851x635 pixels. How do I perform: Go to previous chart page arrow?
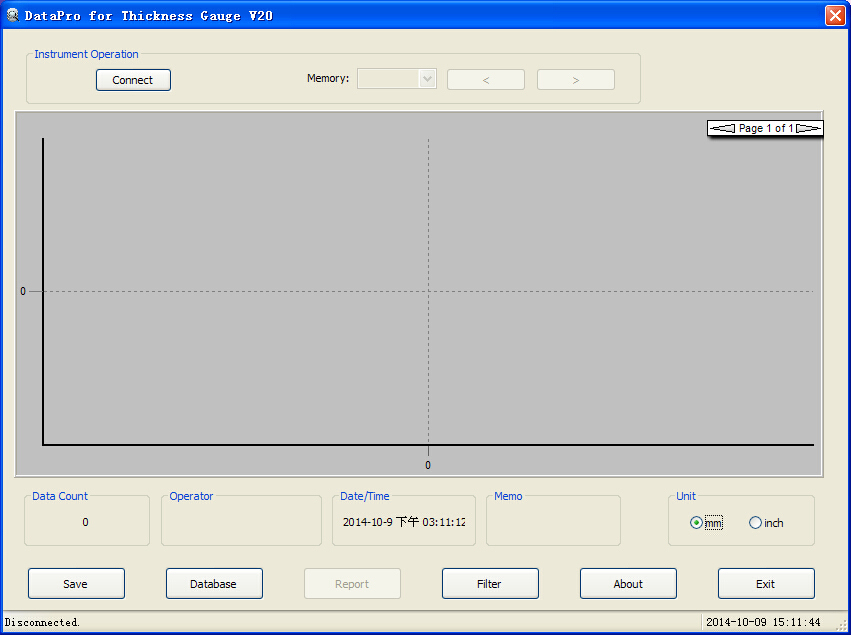click(x=723, y=128)
